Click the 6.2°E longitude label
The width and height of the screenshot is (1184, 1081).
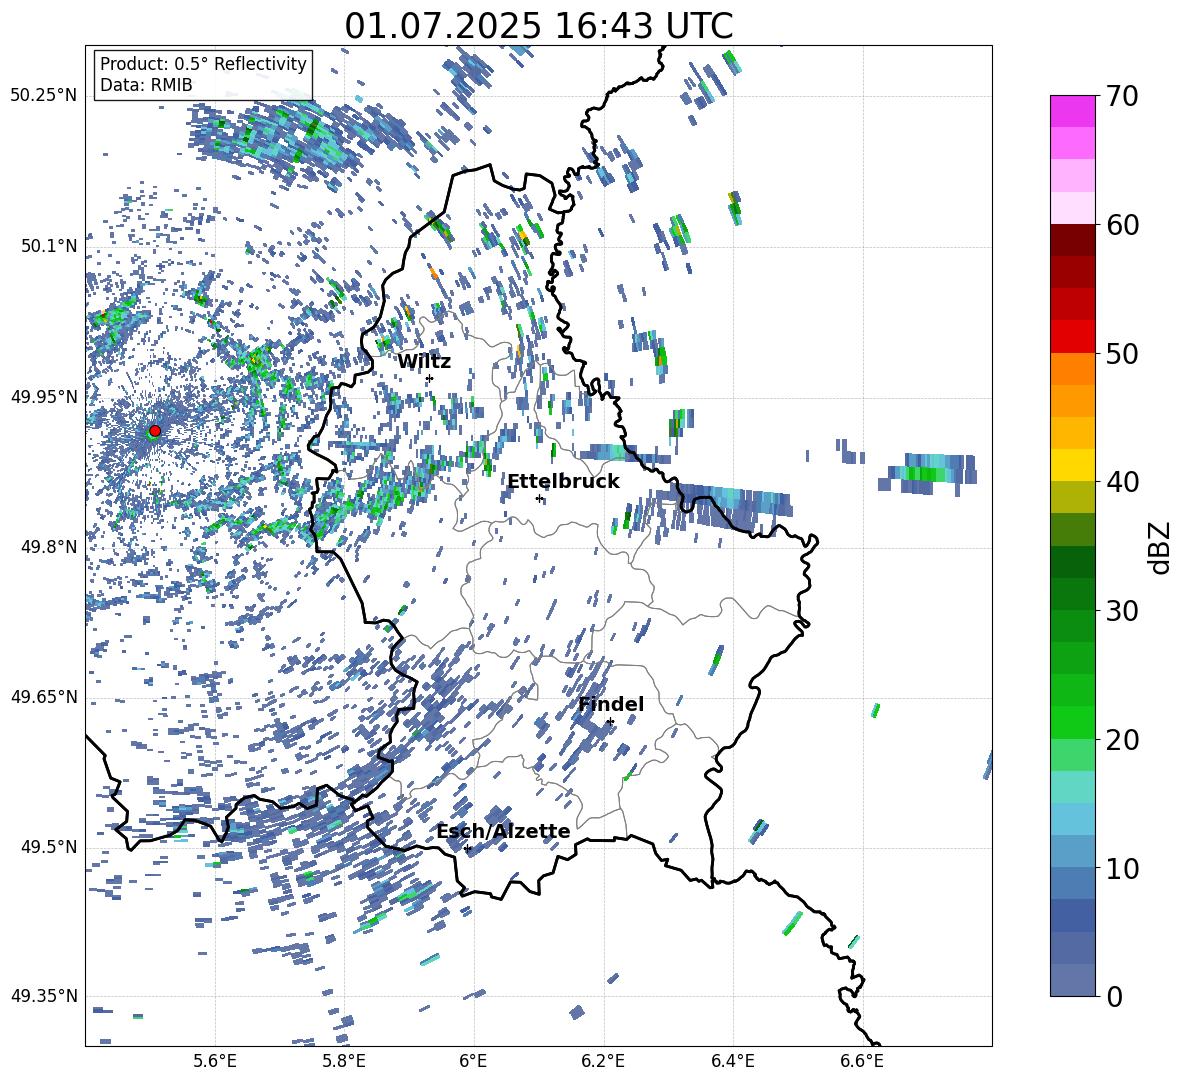603,1061
